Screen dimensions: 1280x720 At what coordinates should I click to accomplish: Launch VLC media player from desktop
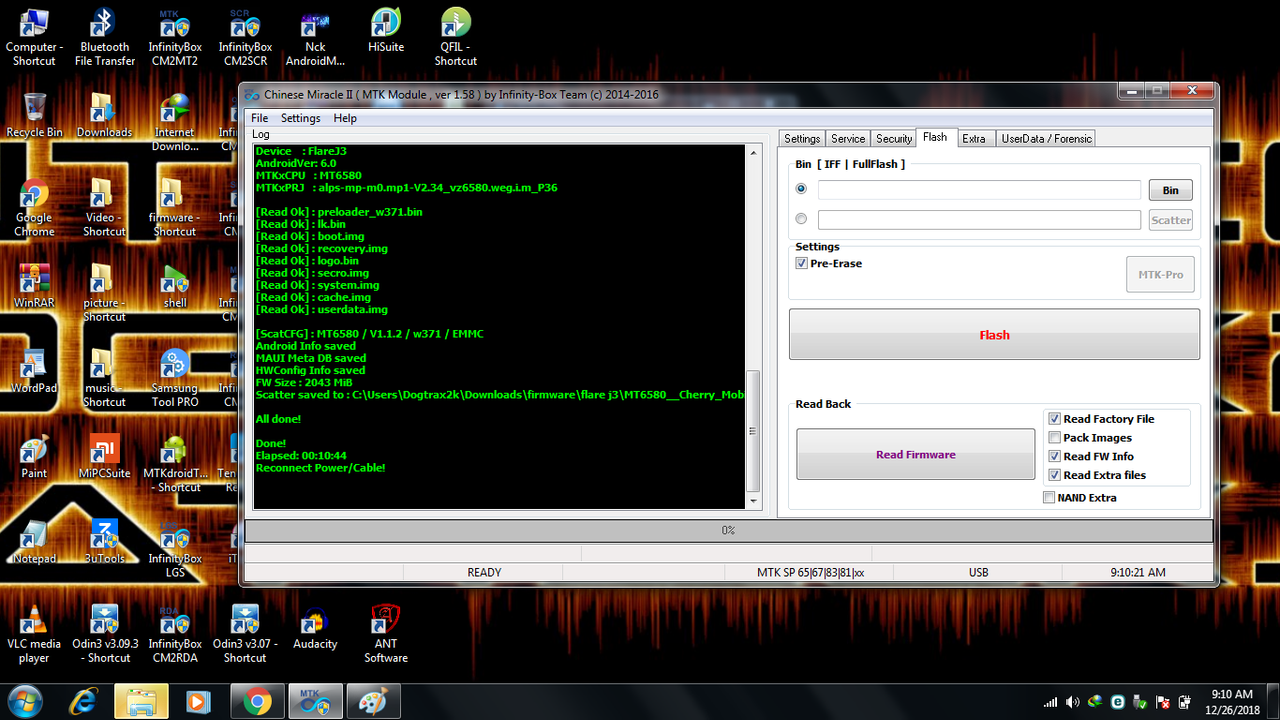pyautogui.click(x=34, y=634)
